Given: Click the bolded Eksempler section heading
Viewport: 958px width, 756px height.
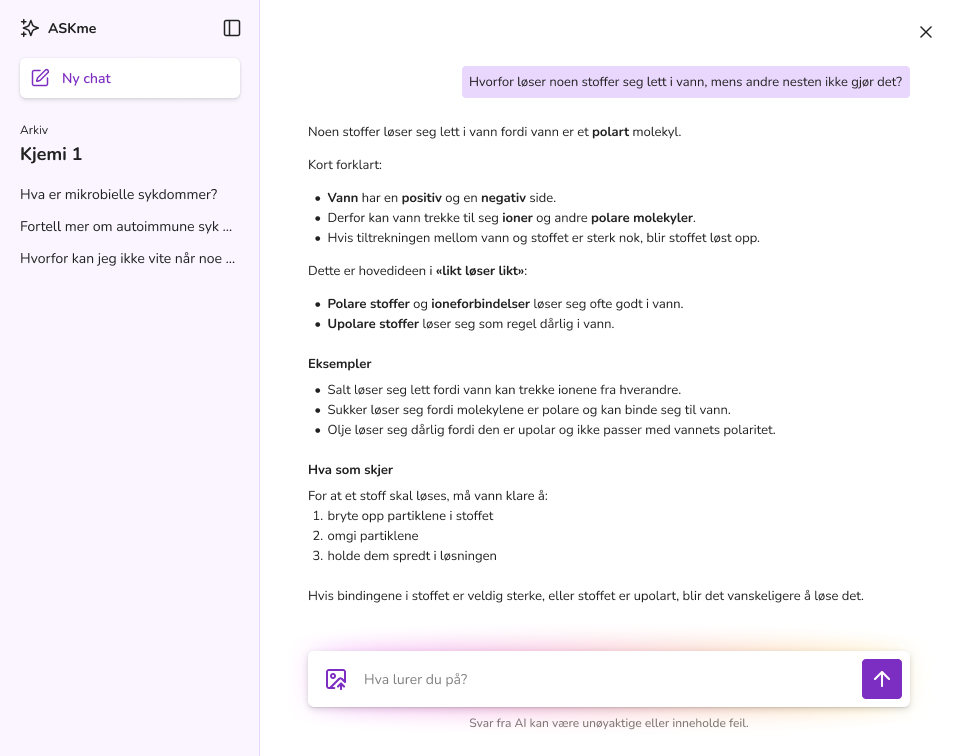Looking at the screenshot, I should 339,364.
